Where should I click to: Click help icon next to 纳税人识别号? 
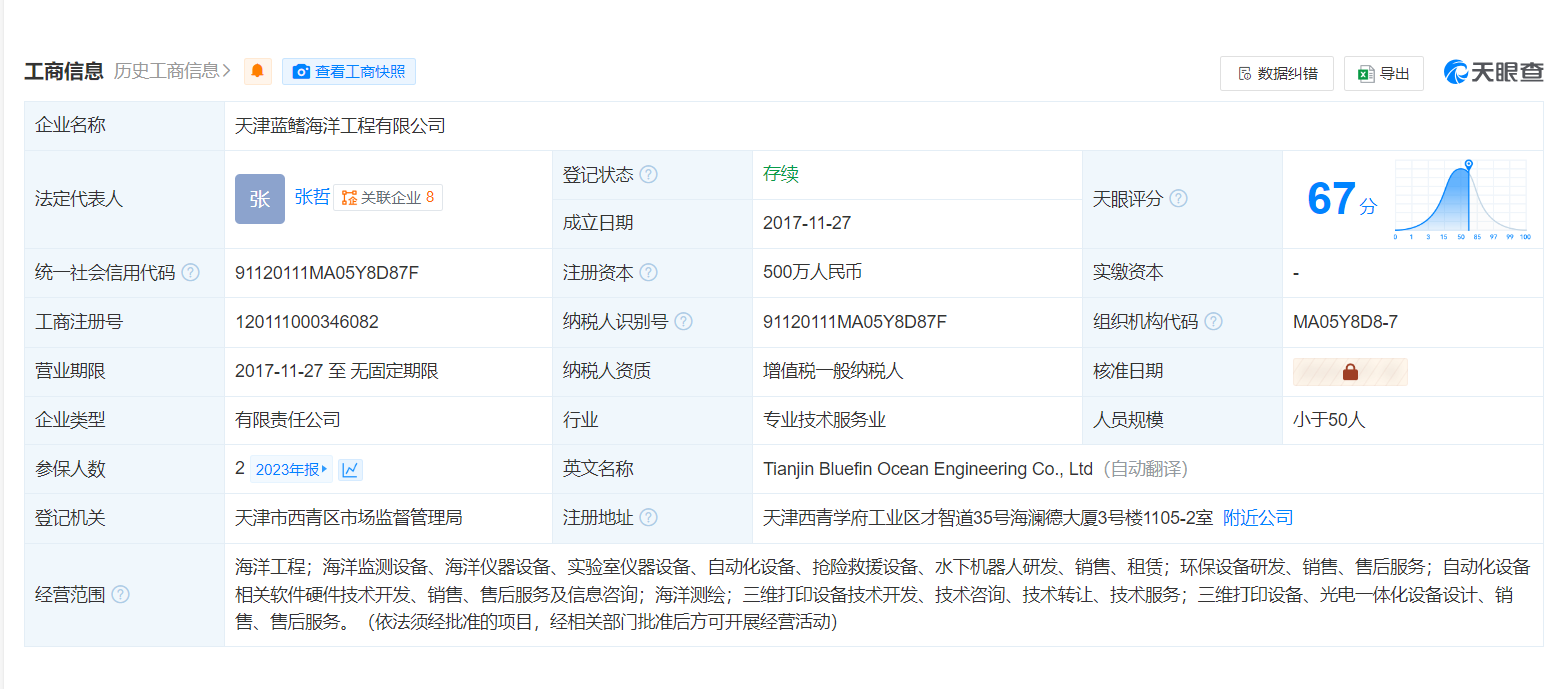click(x=684, y=322)
